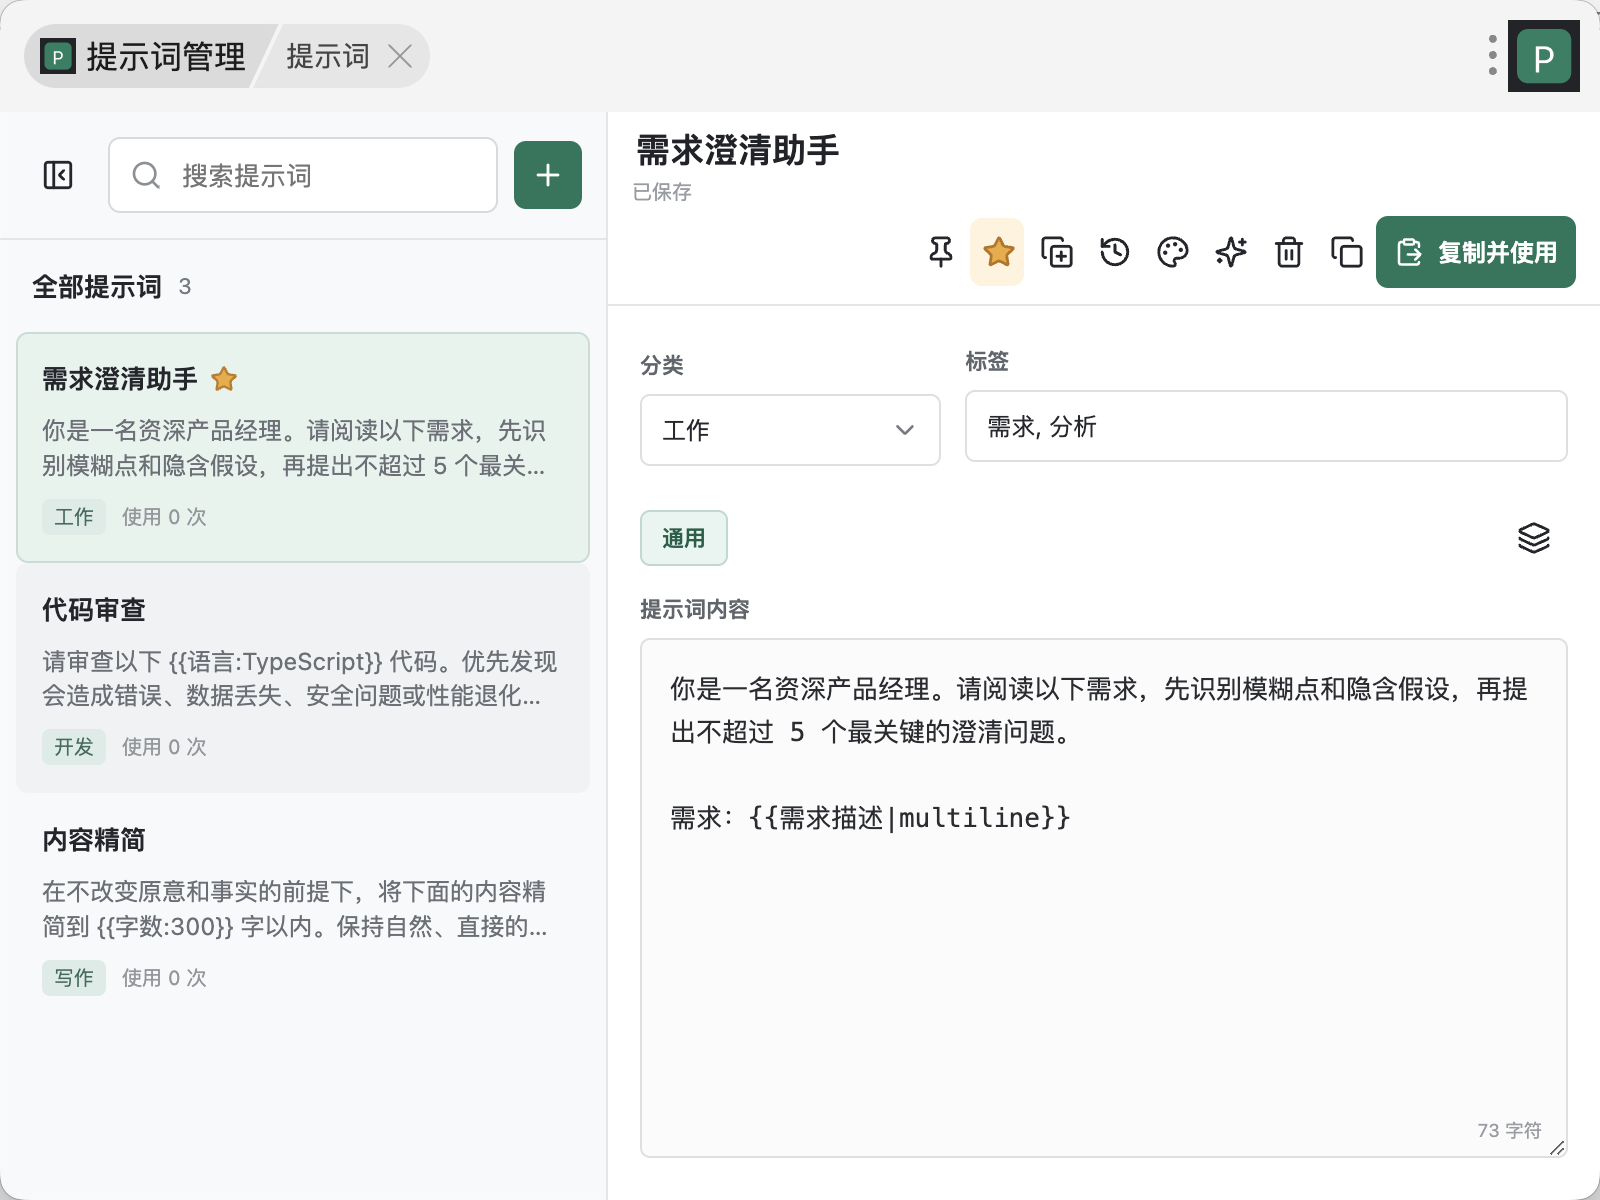1600x1200 pixels.
Task: Open the 分类 dropdown showing 工作
Action: [x=790, y=430]
